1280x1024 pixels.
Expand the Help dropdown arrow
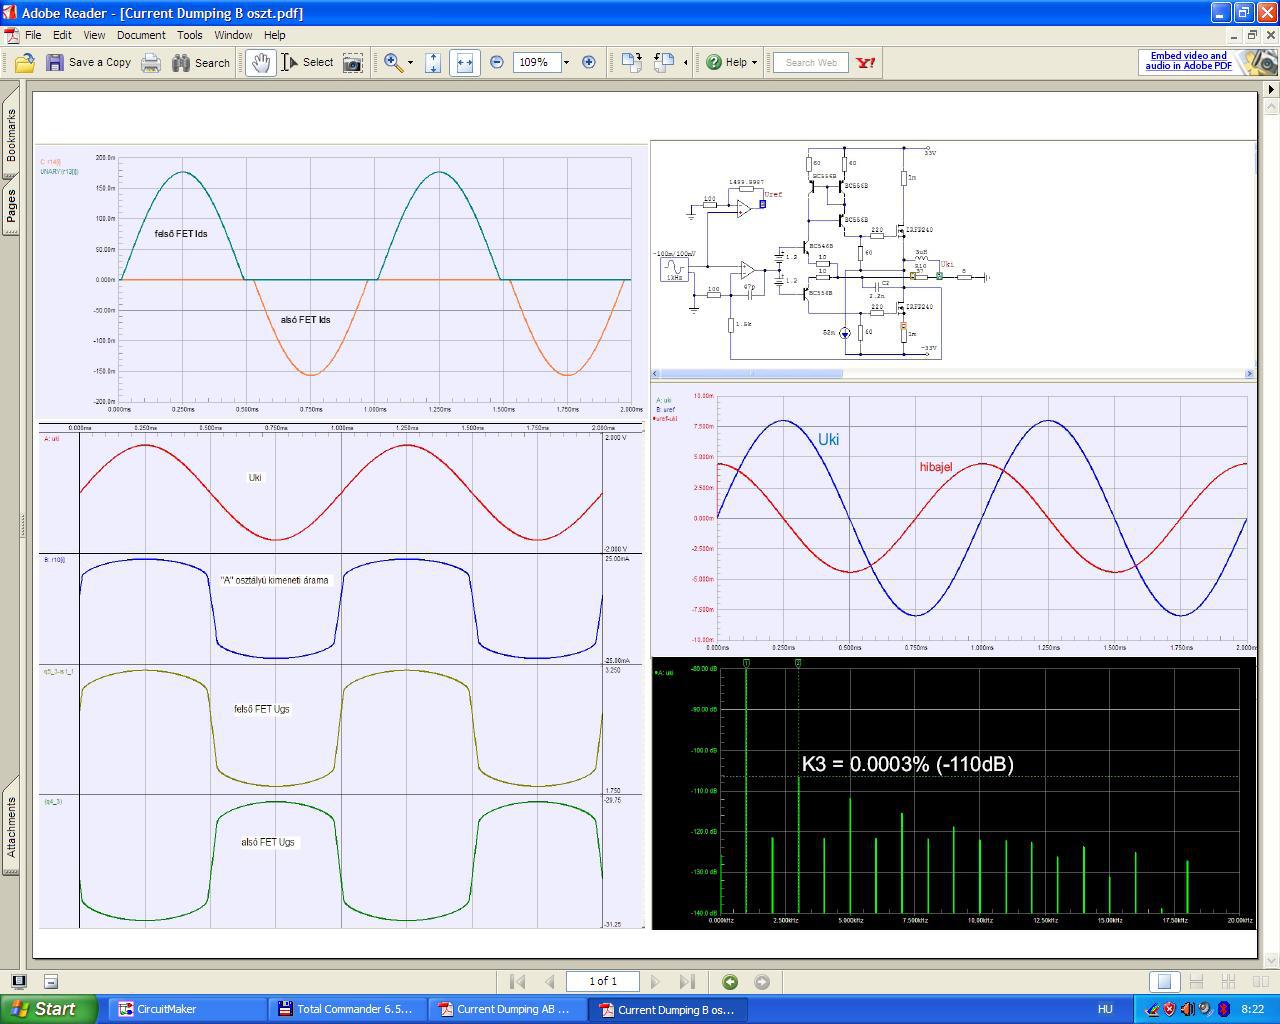754,63
